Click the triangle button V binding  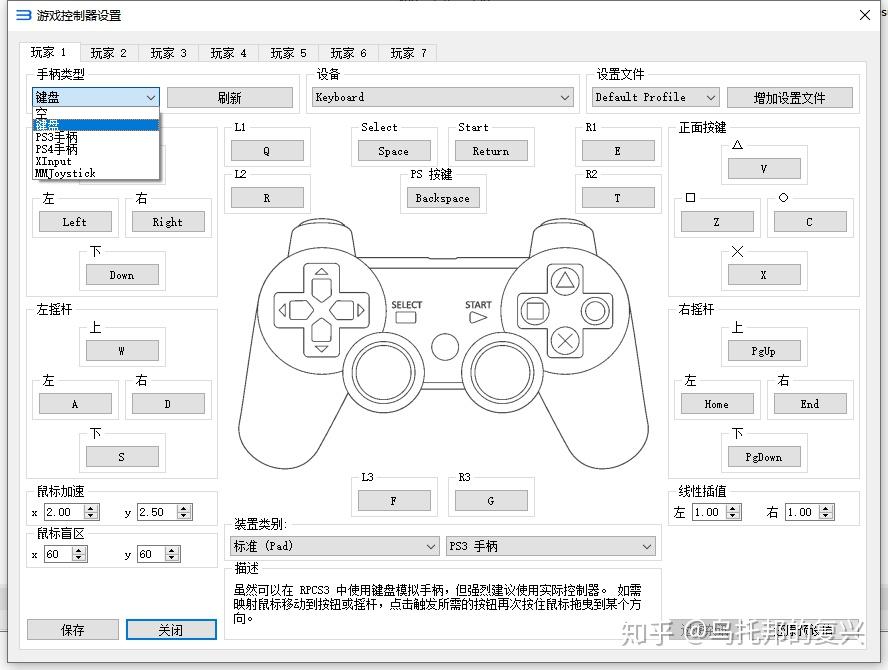[764, 168]
